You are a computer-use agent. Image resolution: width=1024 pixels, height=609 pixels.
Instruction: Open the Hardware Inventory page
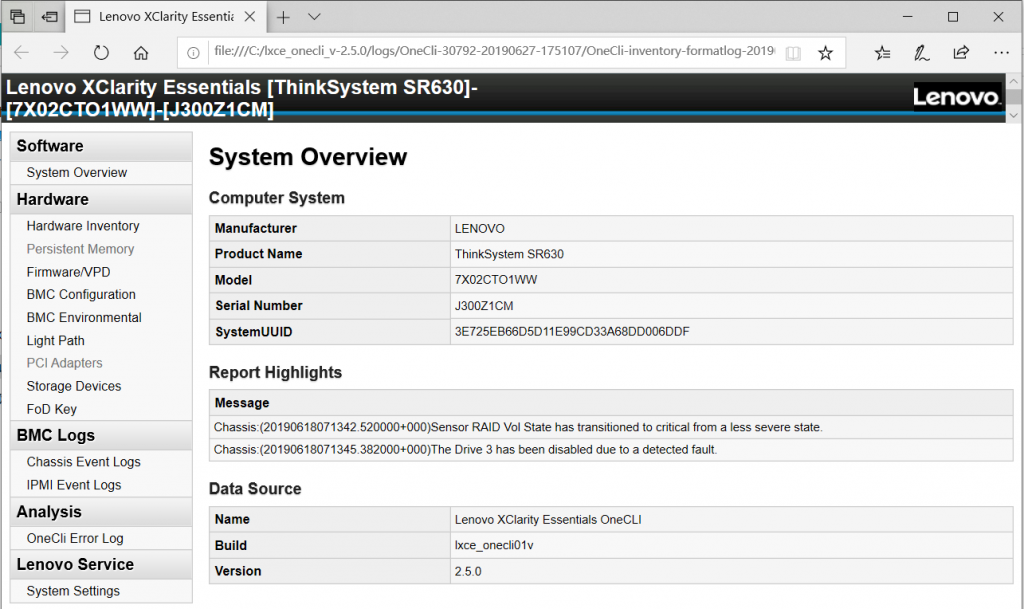[83, 226]
